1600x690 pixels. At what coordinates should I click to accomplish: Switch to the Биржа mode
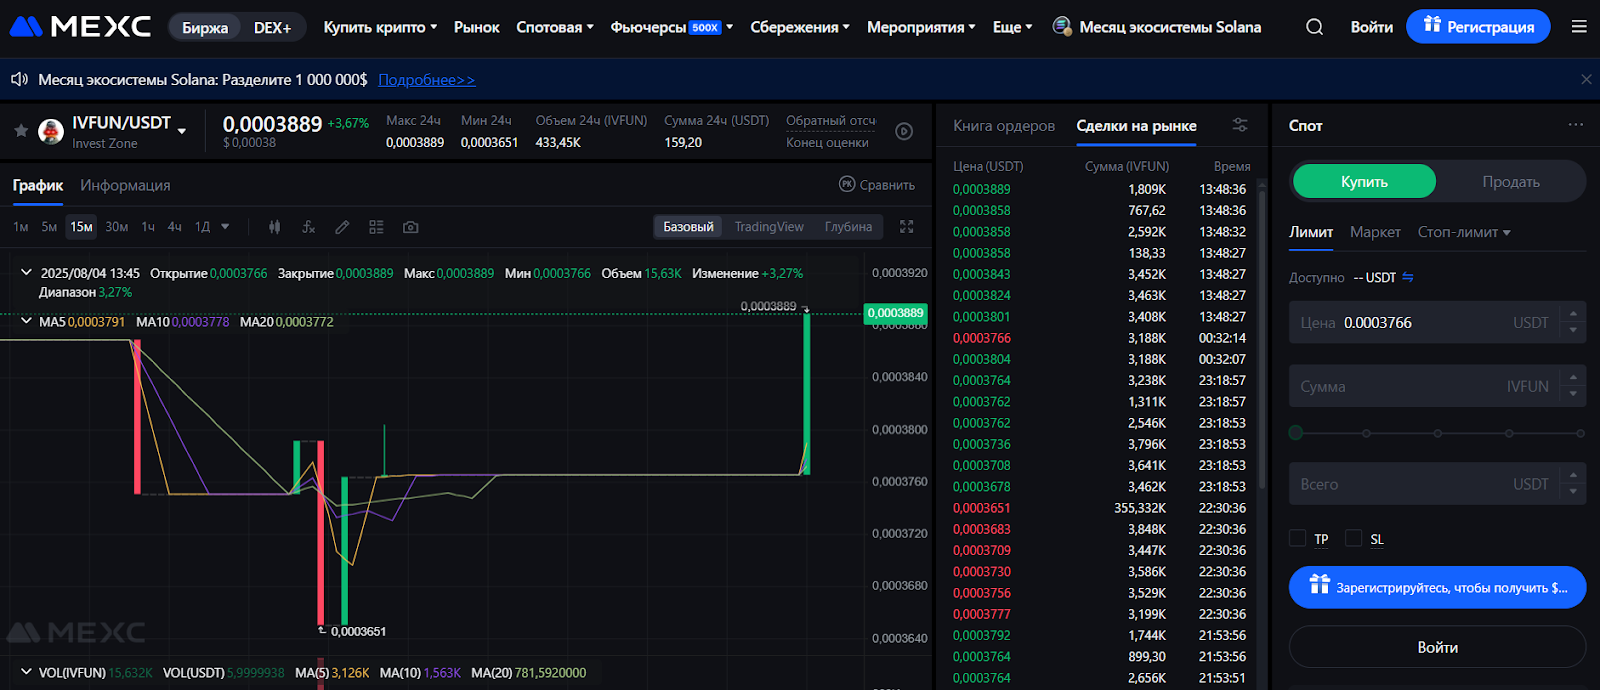coord(205,27)
